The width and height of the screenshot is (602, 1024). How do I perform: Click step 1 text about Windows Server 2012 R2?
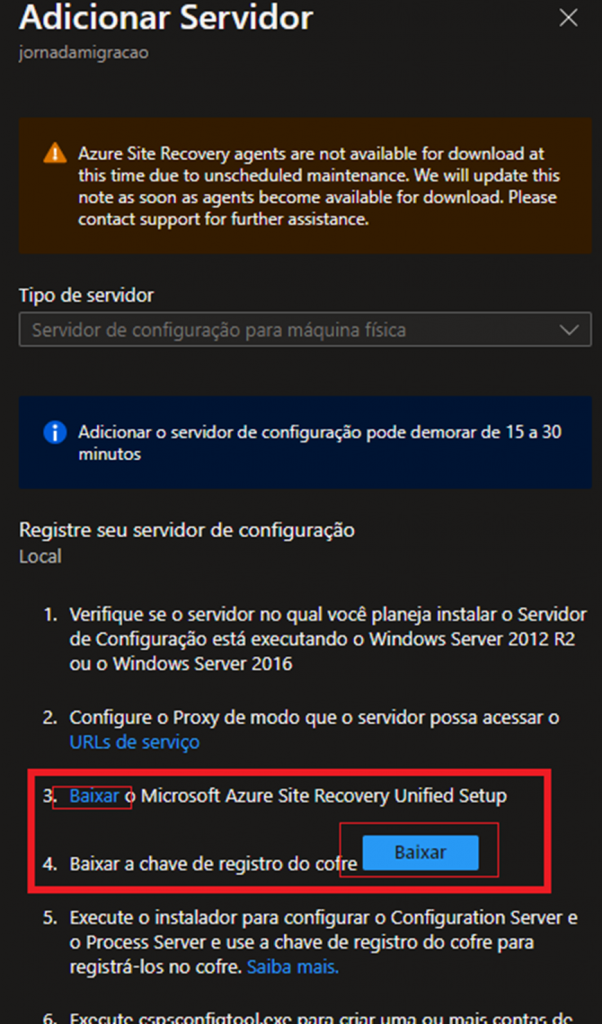(x=328, y=636)
